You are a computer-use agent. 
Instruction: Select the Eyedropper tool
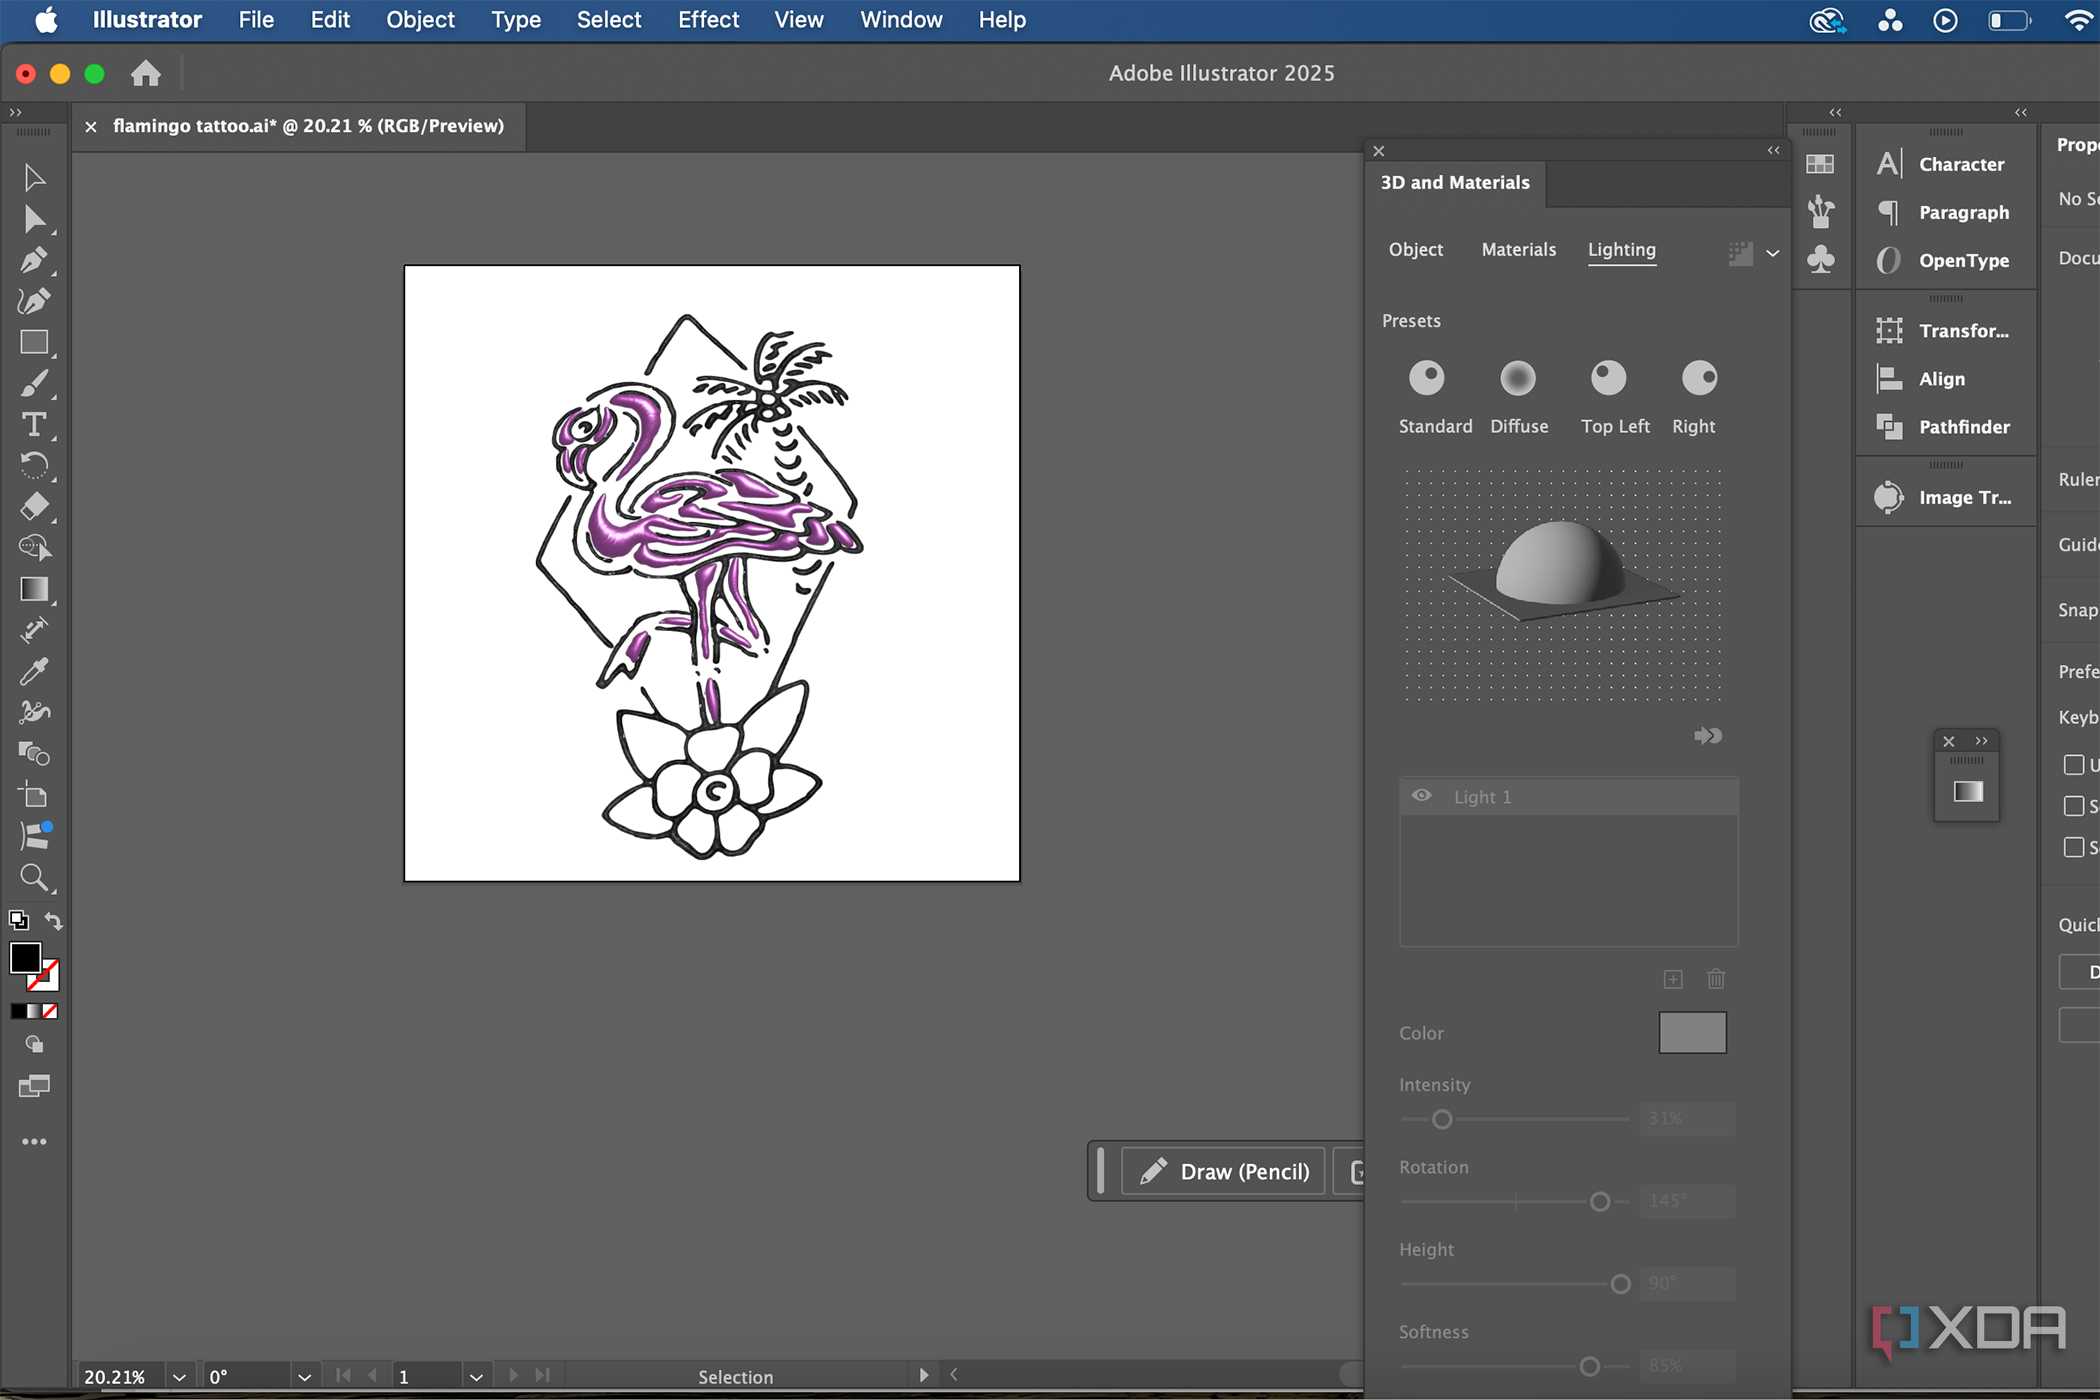[34, 671]
